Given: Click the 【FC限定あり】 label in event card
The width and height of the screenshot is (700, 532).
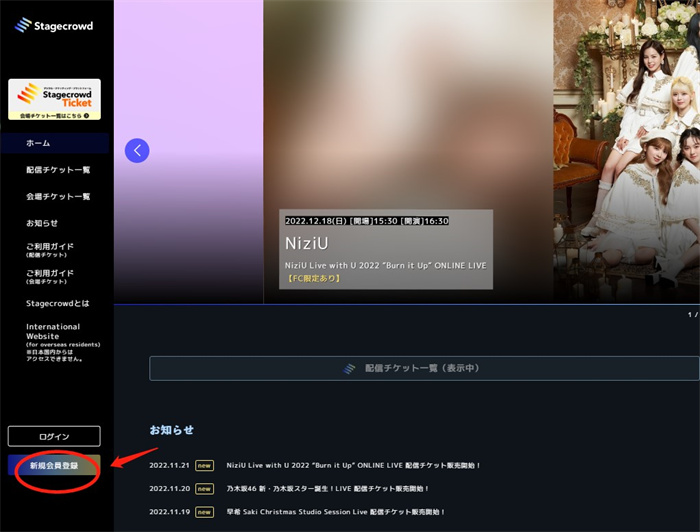Looking at the screenshot, I should click(x=314, y=278).
